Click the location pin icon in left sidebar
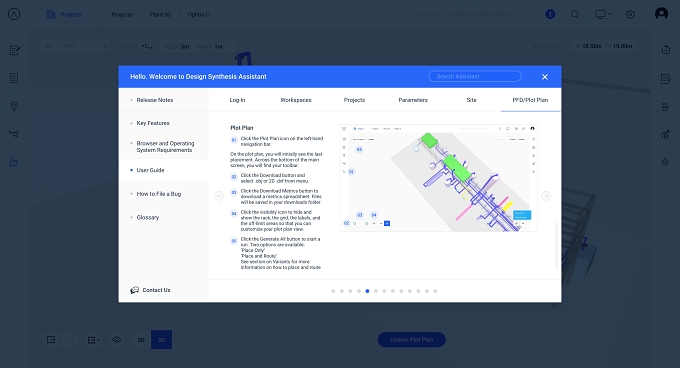The image size is (680, 368). coord(14,106)
